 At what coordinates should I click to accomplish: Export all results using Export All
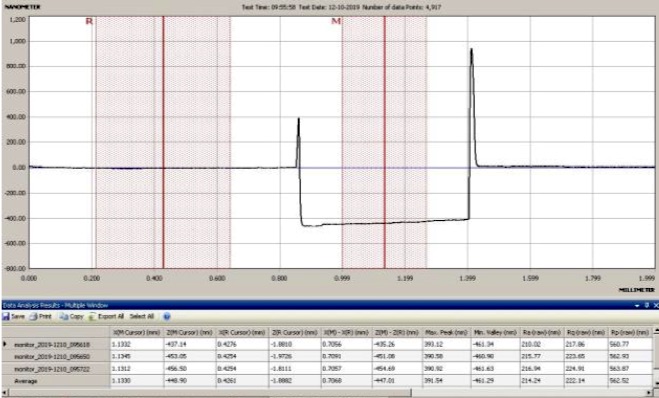(106, 316)
